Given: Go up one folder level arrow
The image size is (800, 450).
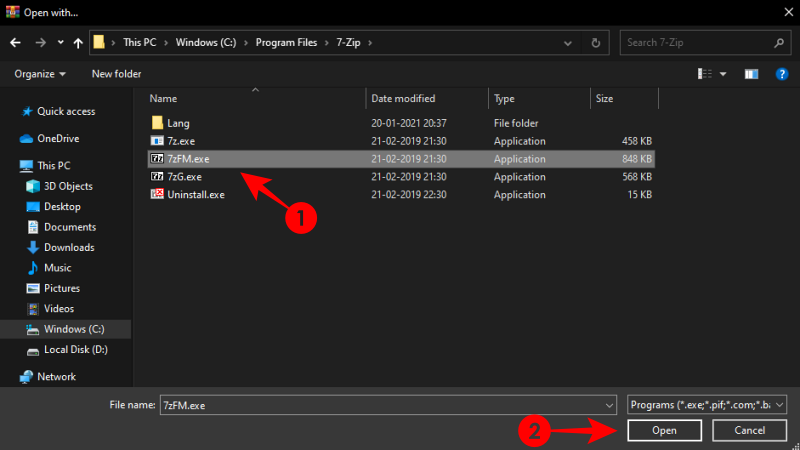Looking at the screenshot, I should (x=78, y=43).
